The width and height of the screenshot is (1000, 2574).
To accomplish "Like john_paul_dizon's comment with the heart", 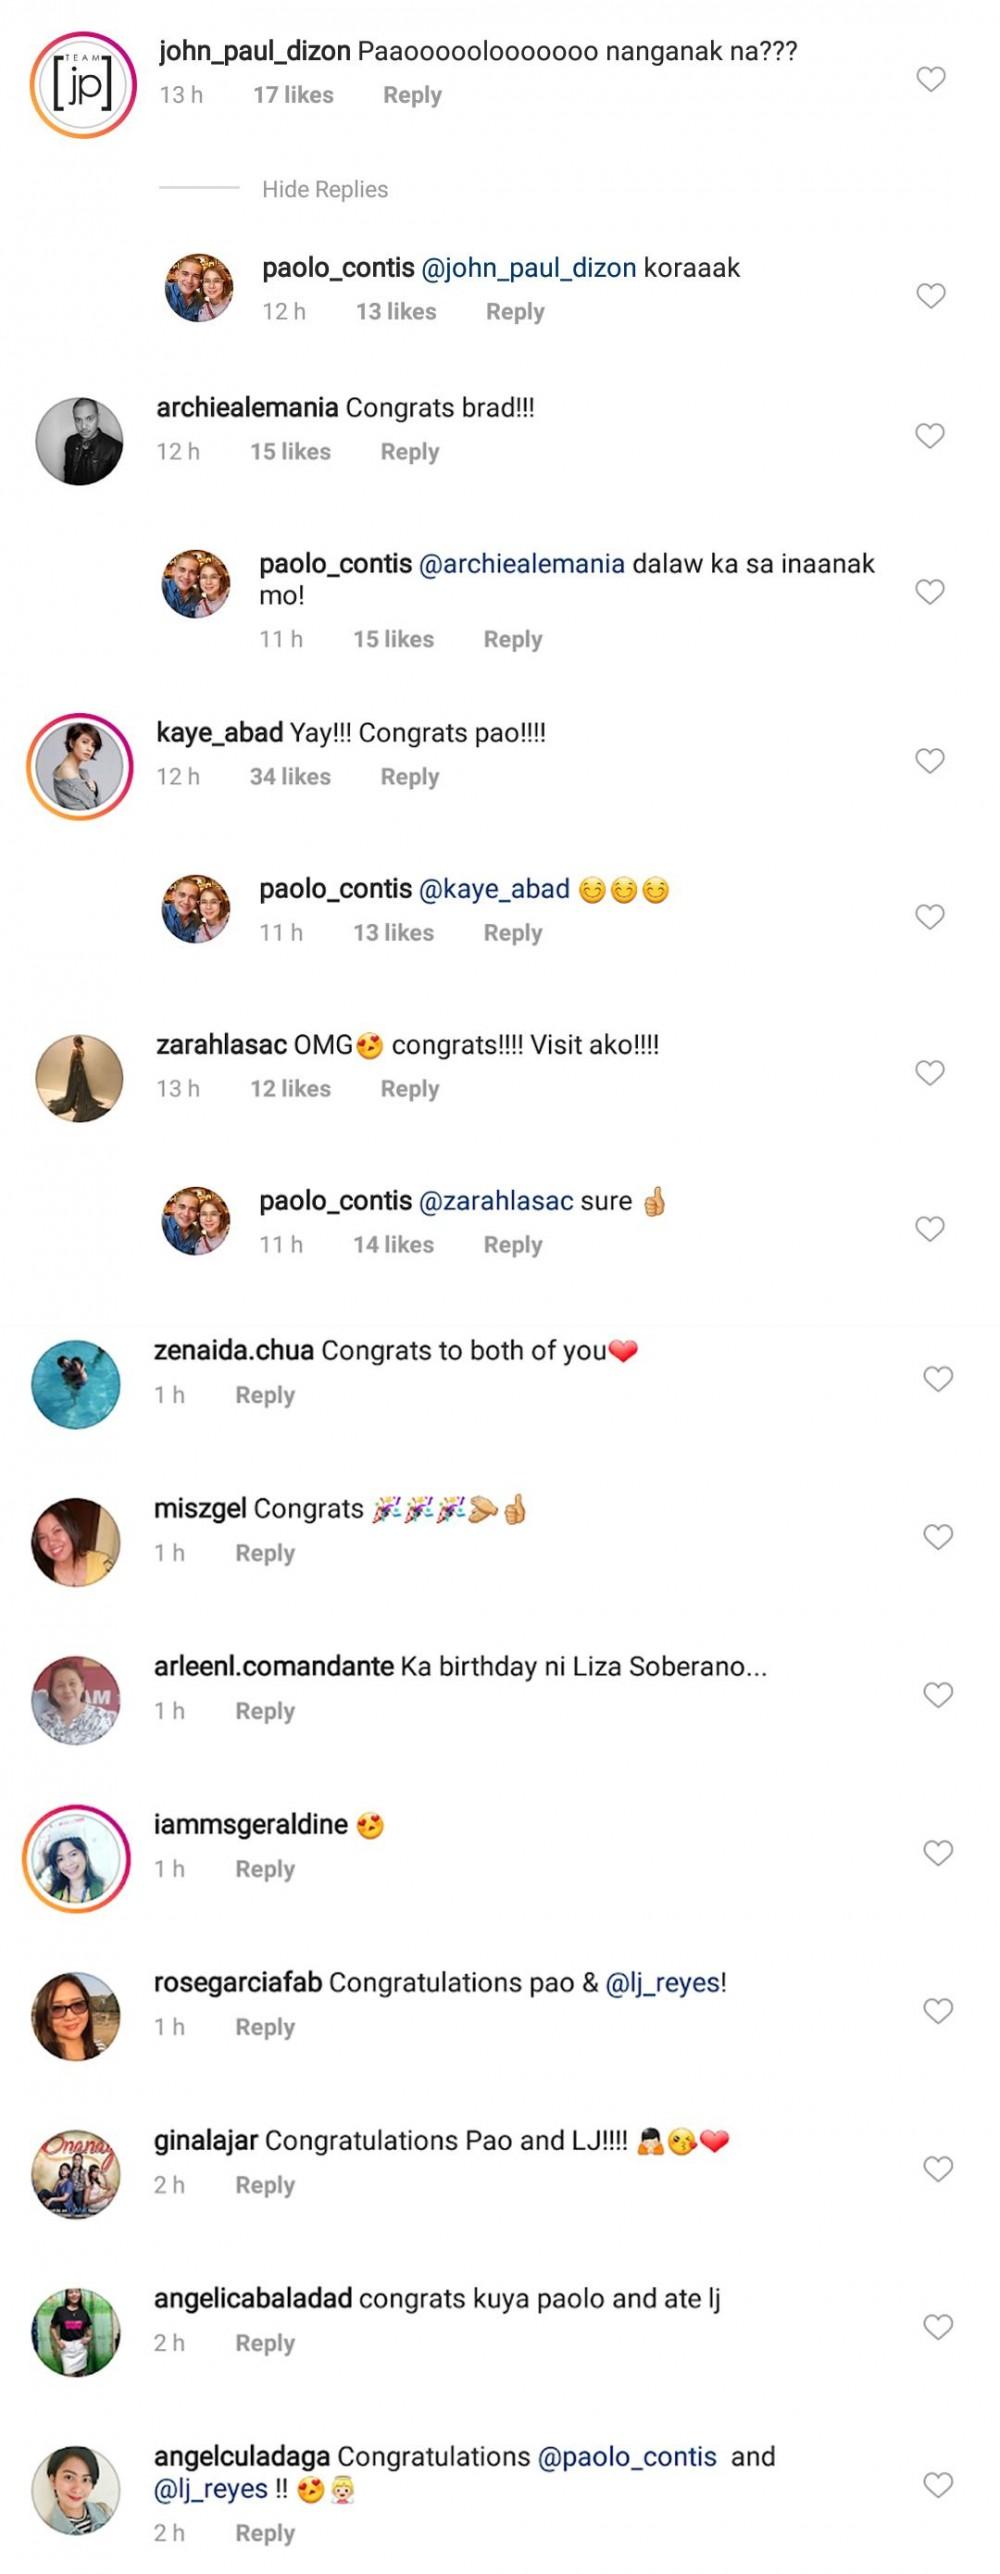I will 931,79.
